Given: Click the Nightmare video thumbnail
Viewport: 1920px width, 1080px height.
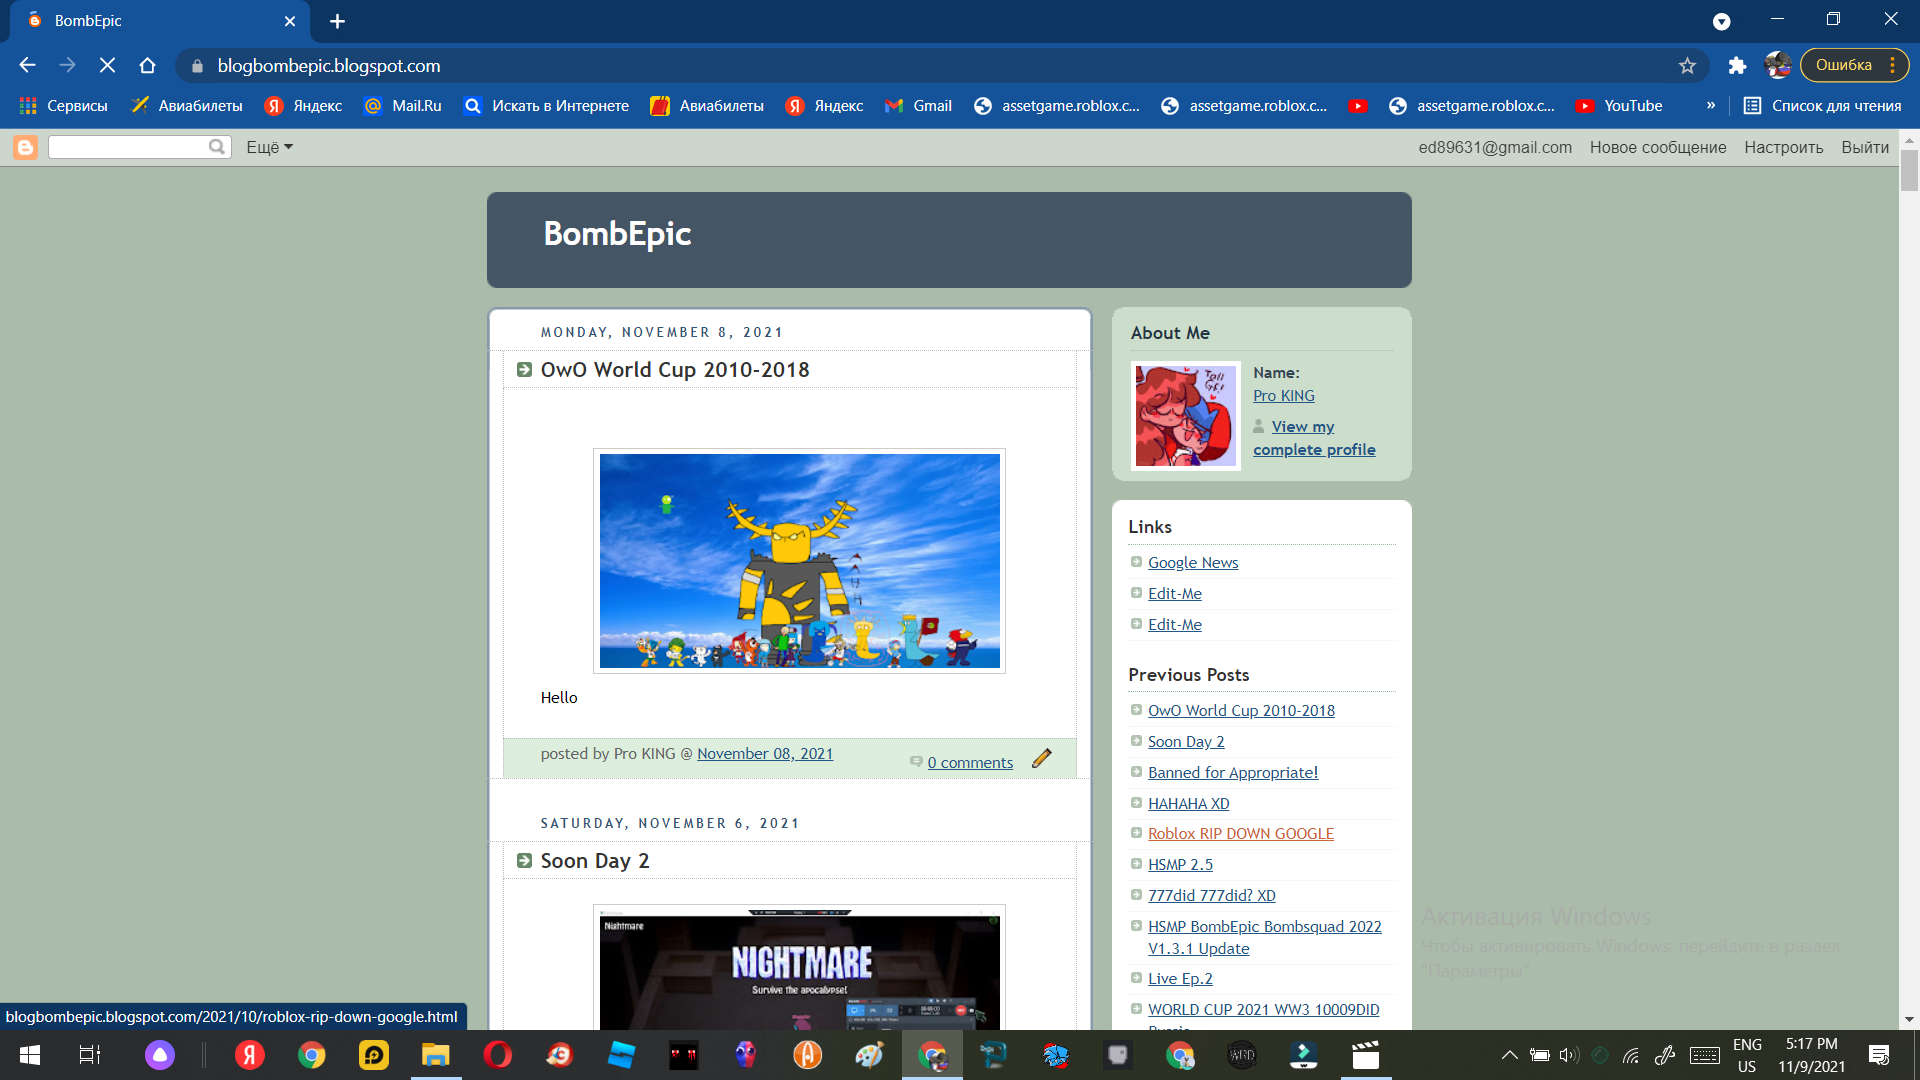Looking at the screenshot, I should coord(799,970).
